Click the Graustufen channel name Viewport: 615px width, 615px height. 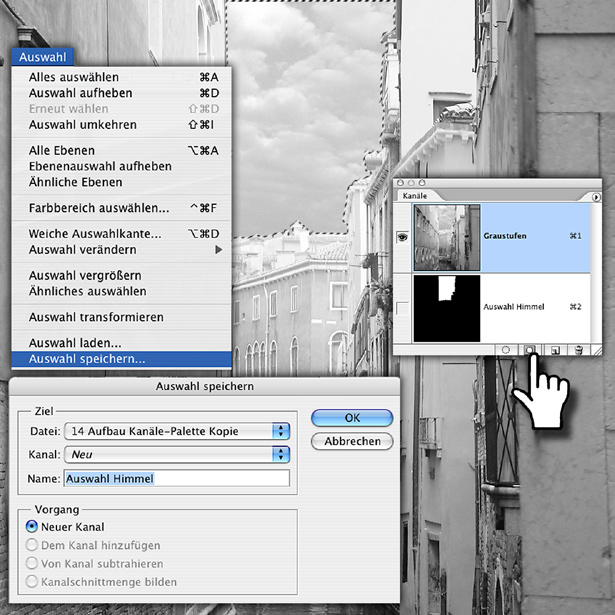[x=505, y=236]
